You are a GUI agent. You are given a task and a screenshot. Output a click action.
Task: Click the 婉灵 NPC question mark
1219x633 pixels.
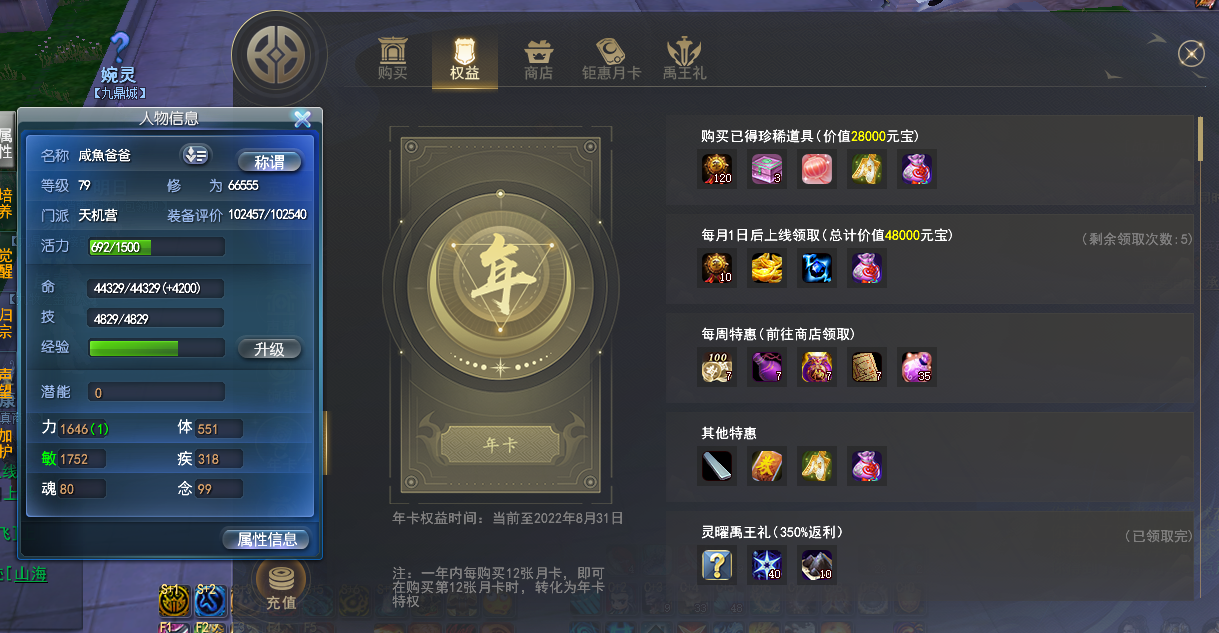click(x=119, y=47)
